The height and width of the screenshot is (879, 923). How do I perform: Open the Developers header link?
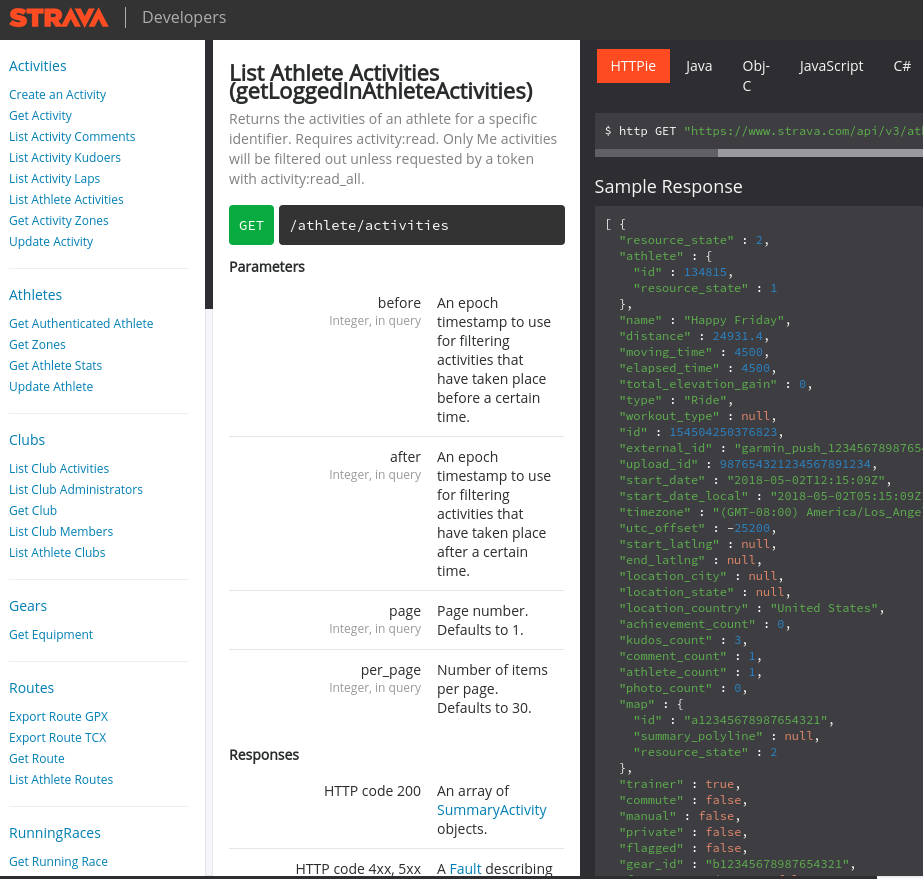(x=184, y=18)
